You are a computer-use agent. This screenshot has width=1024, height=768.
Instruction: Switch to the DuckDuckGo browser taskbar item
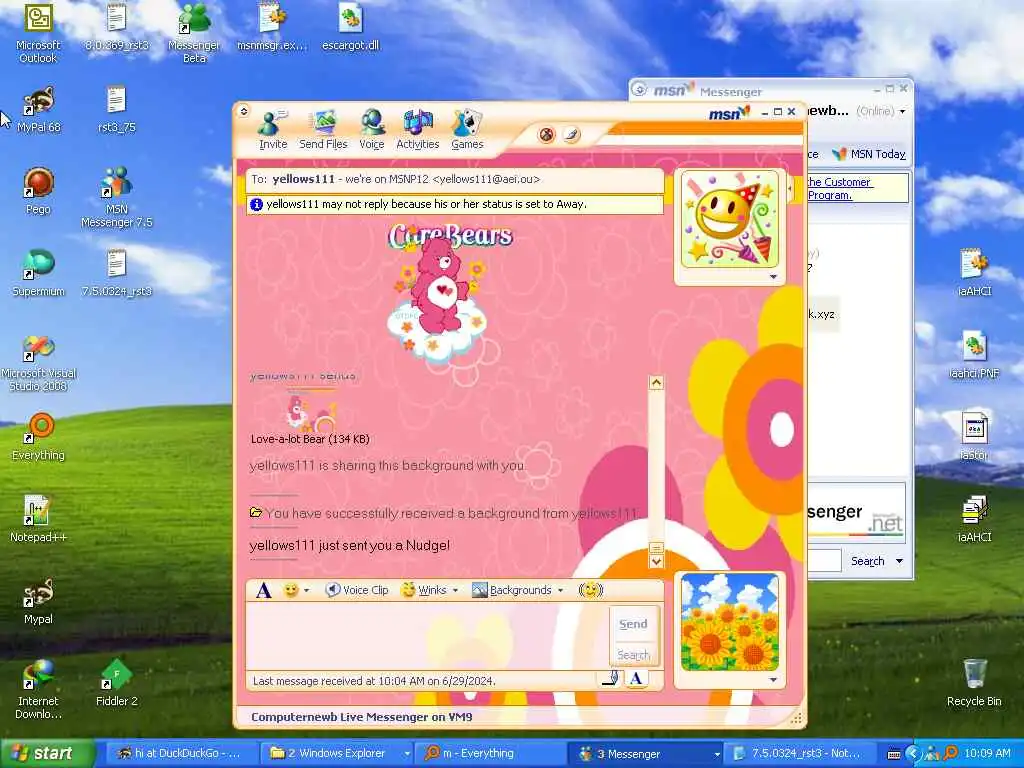coord(181,754)
